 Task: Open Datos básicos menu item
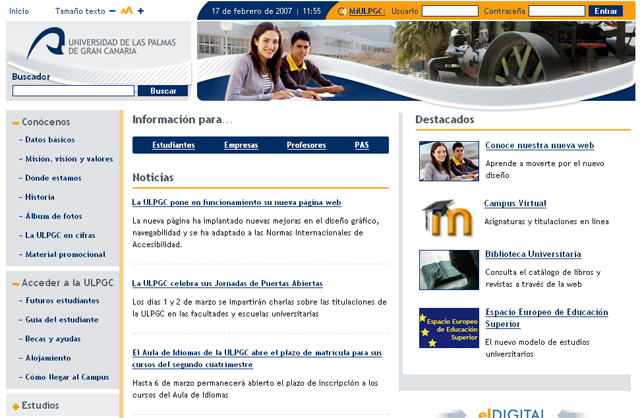[x=50, y=140]
